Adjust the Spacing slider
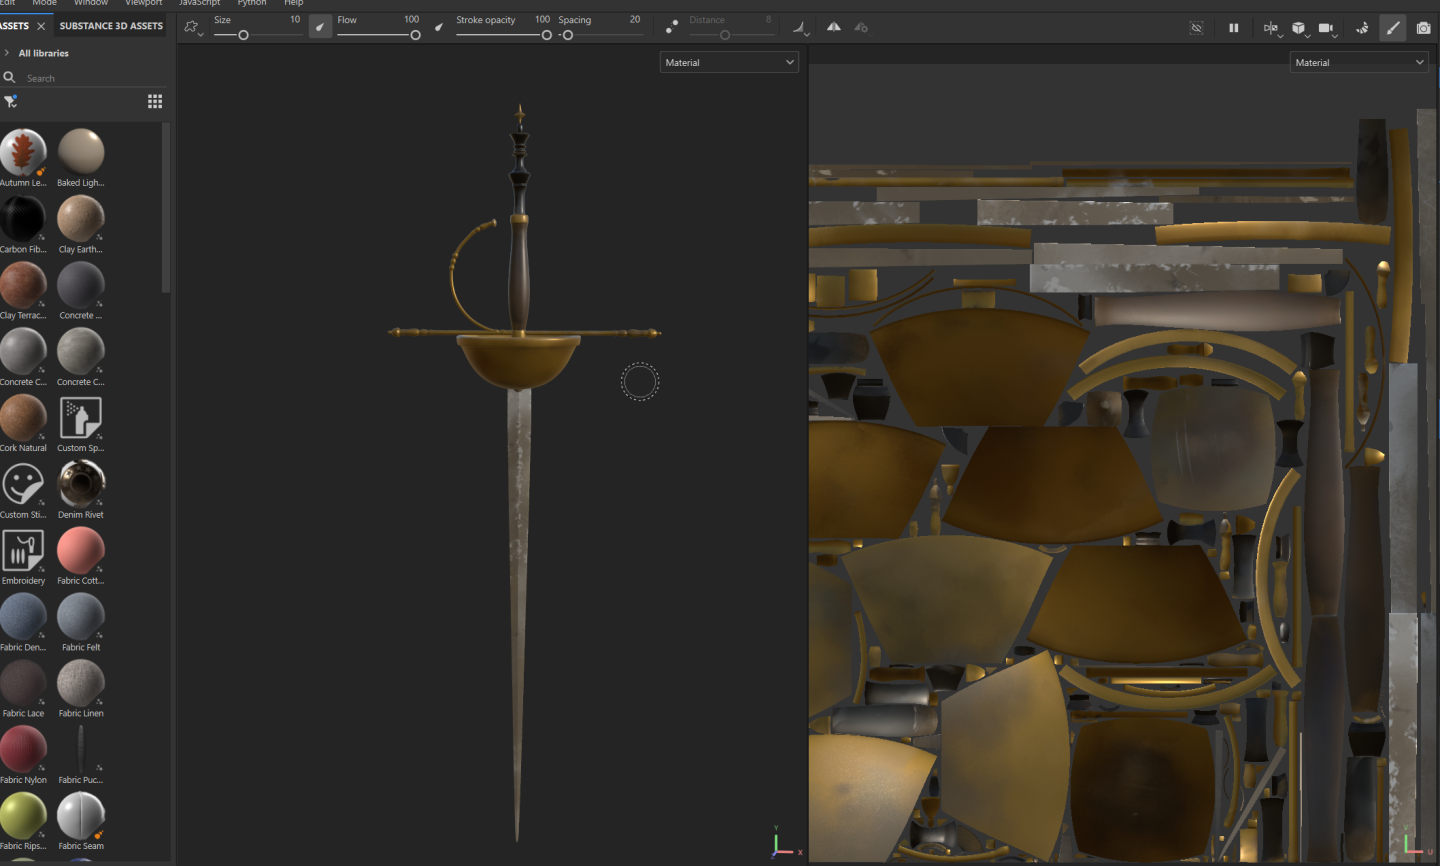This screenshot has height=866, width=1440. tap(600, 35)
